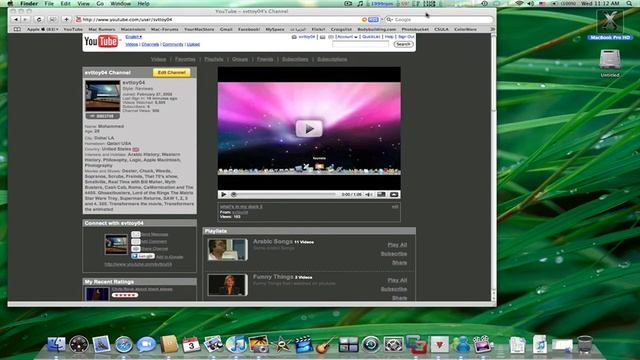The width and height of the screenshot is (640, 360).
Task: Open the Window menu in the menu bar
Action: coord(120,4)
